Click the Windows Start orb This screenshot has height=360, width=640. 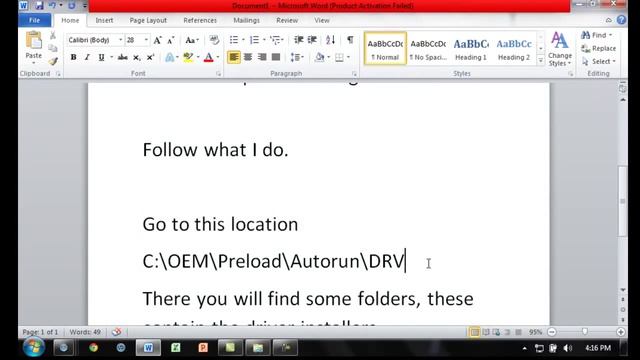(x=33, y=347)
